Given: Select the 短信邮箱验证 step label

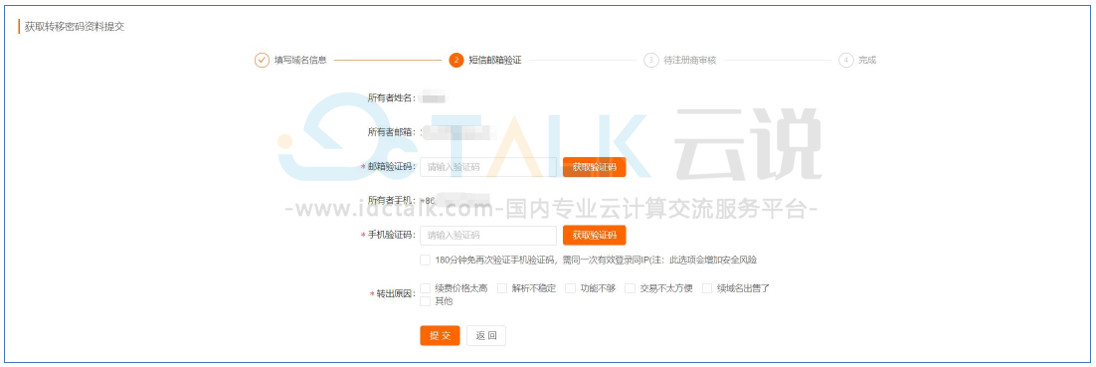Looking at the screenshot, I should click(495, 60).
